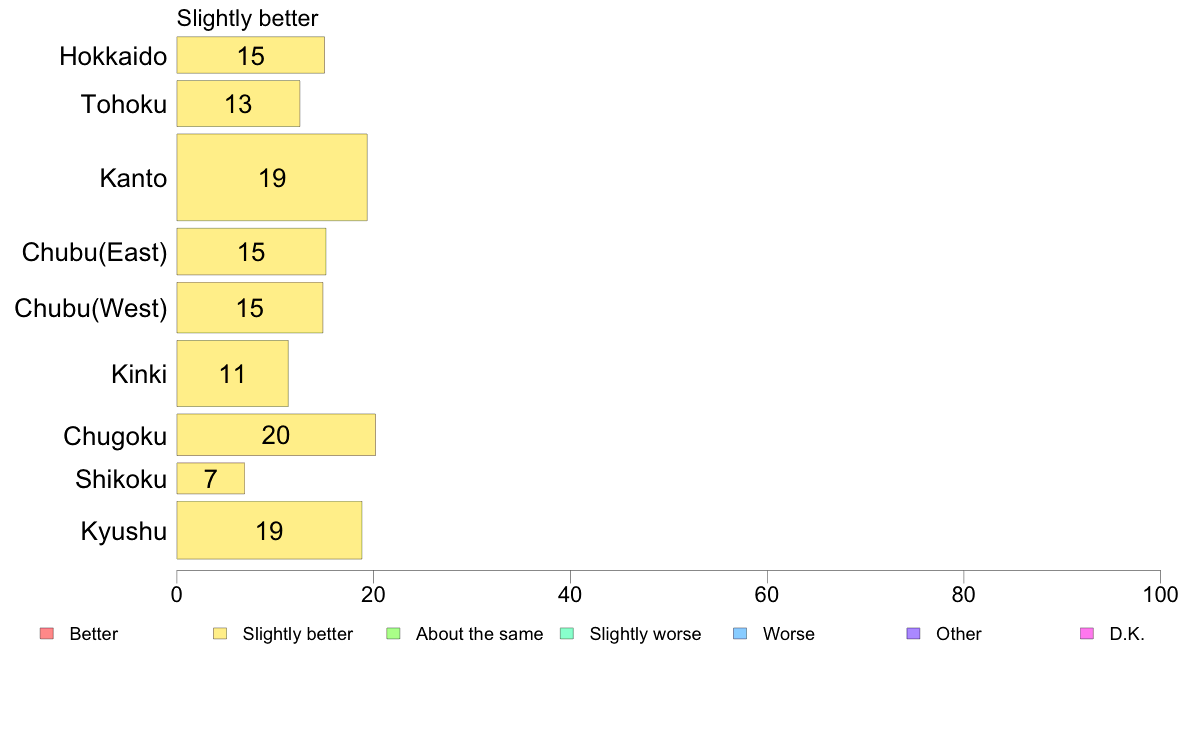The image size is (1188, 736).
Task: Select the Chubu(East) bar
Action: 252,252
